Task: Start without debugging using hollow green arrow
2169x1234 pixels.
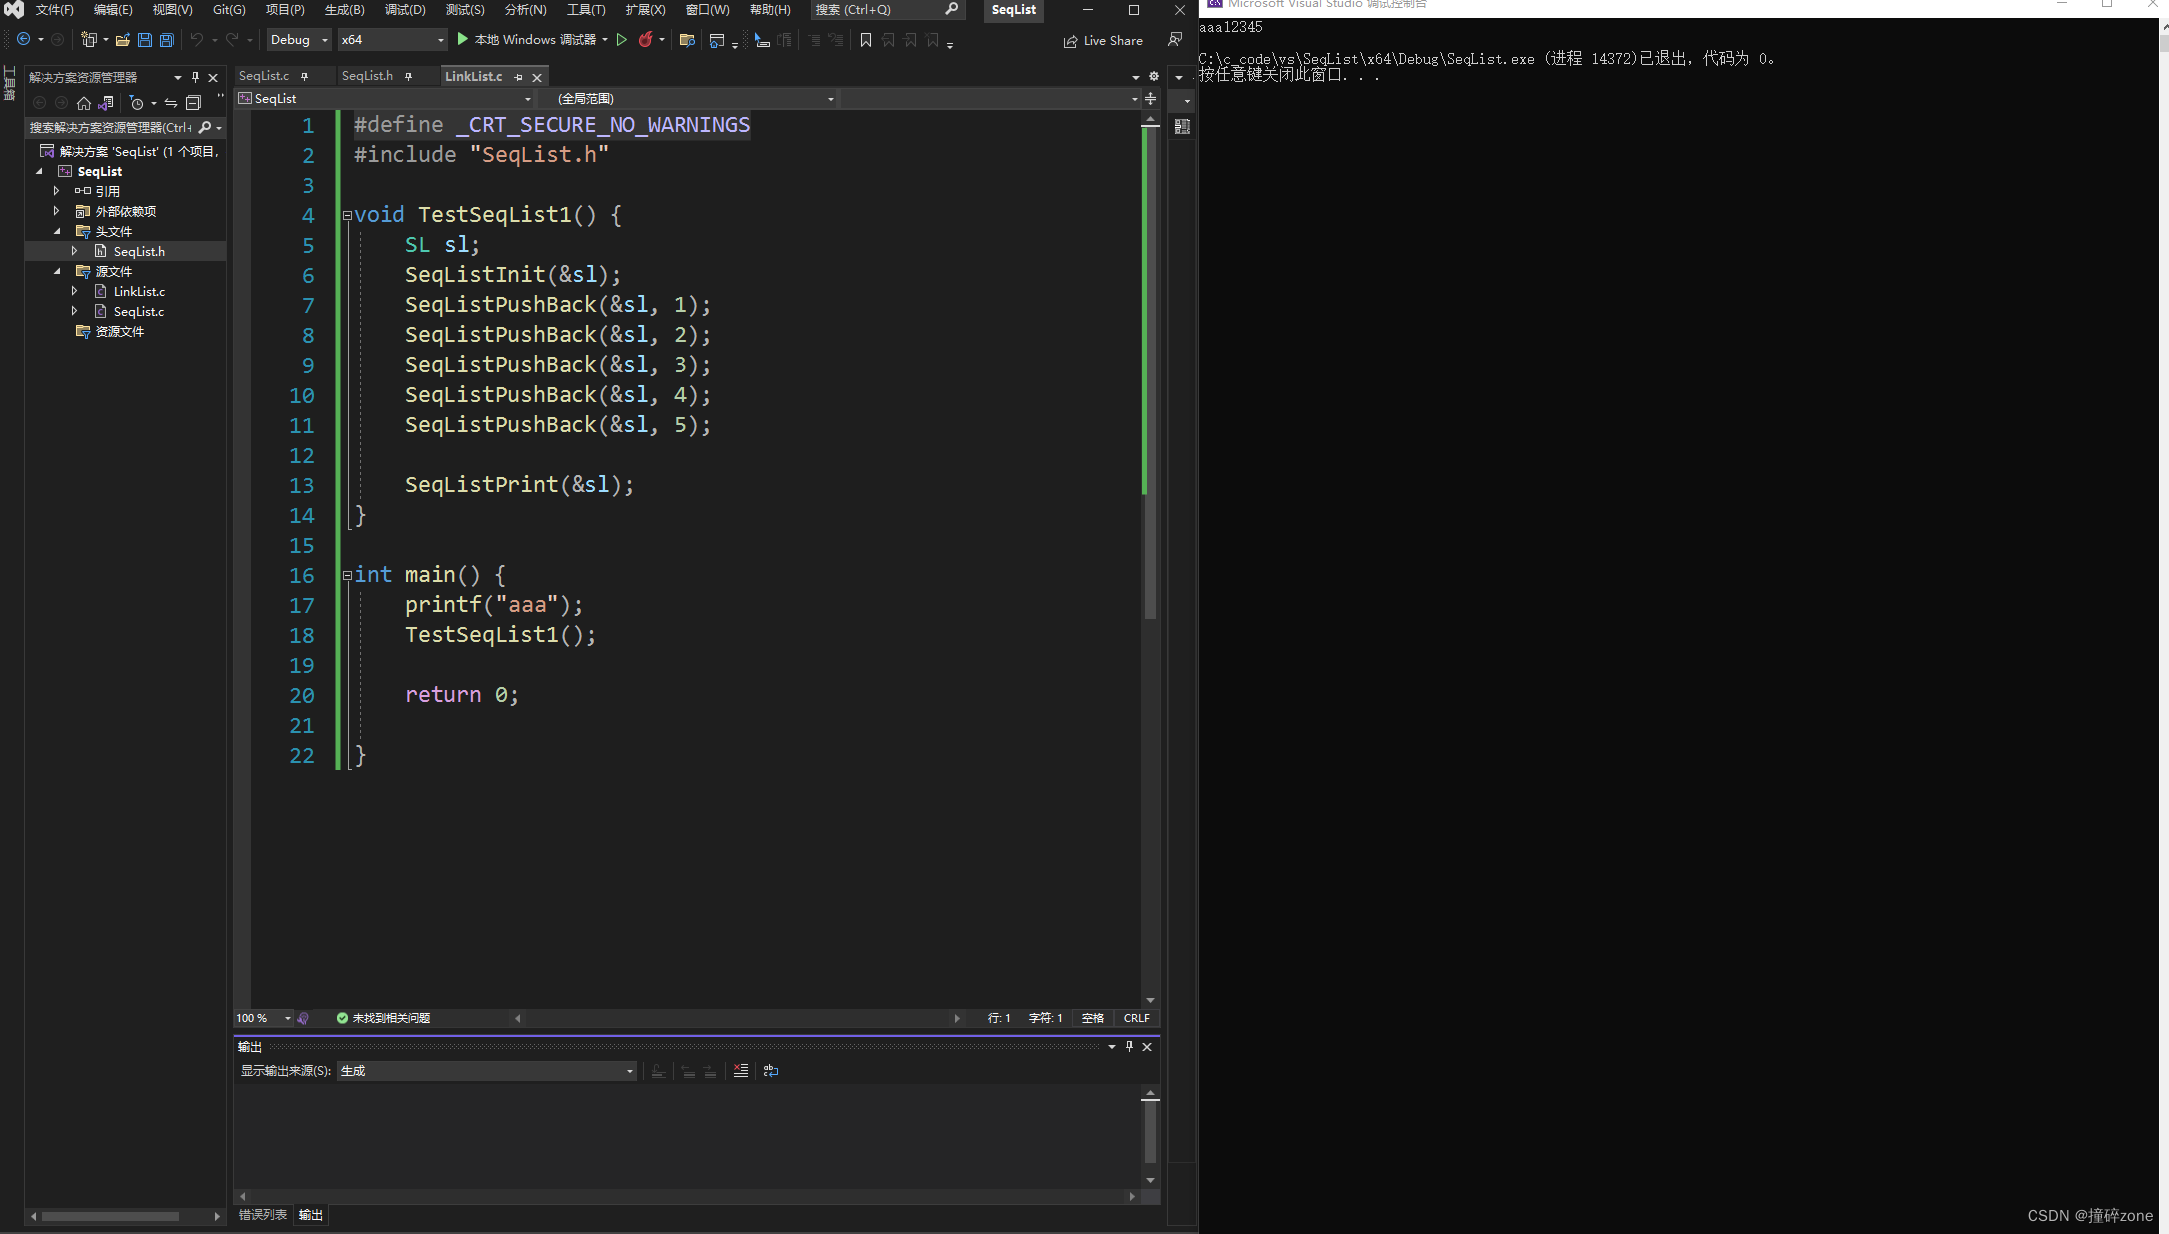Action: 622,40
